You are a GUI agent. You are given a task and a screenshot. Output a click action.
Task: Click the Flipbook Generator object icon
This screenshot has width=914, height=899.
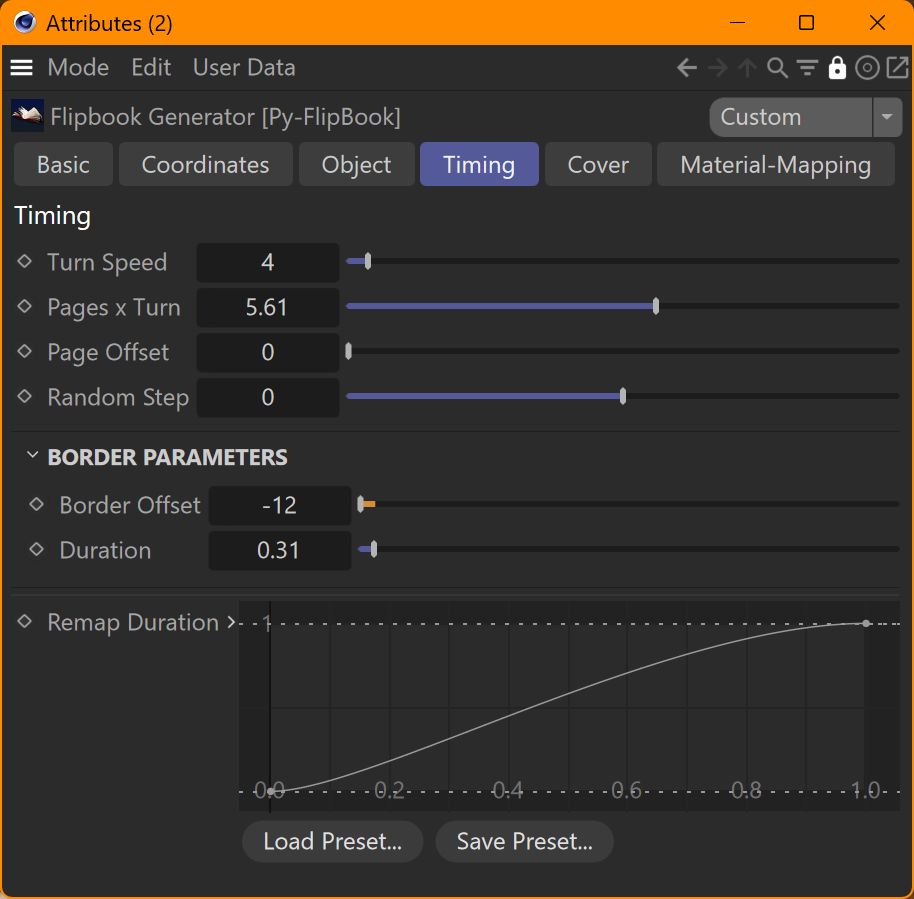pos(27,115)
